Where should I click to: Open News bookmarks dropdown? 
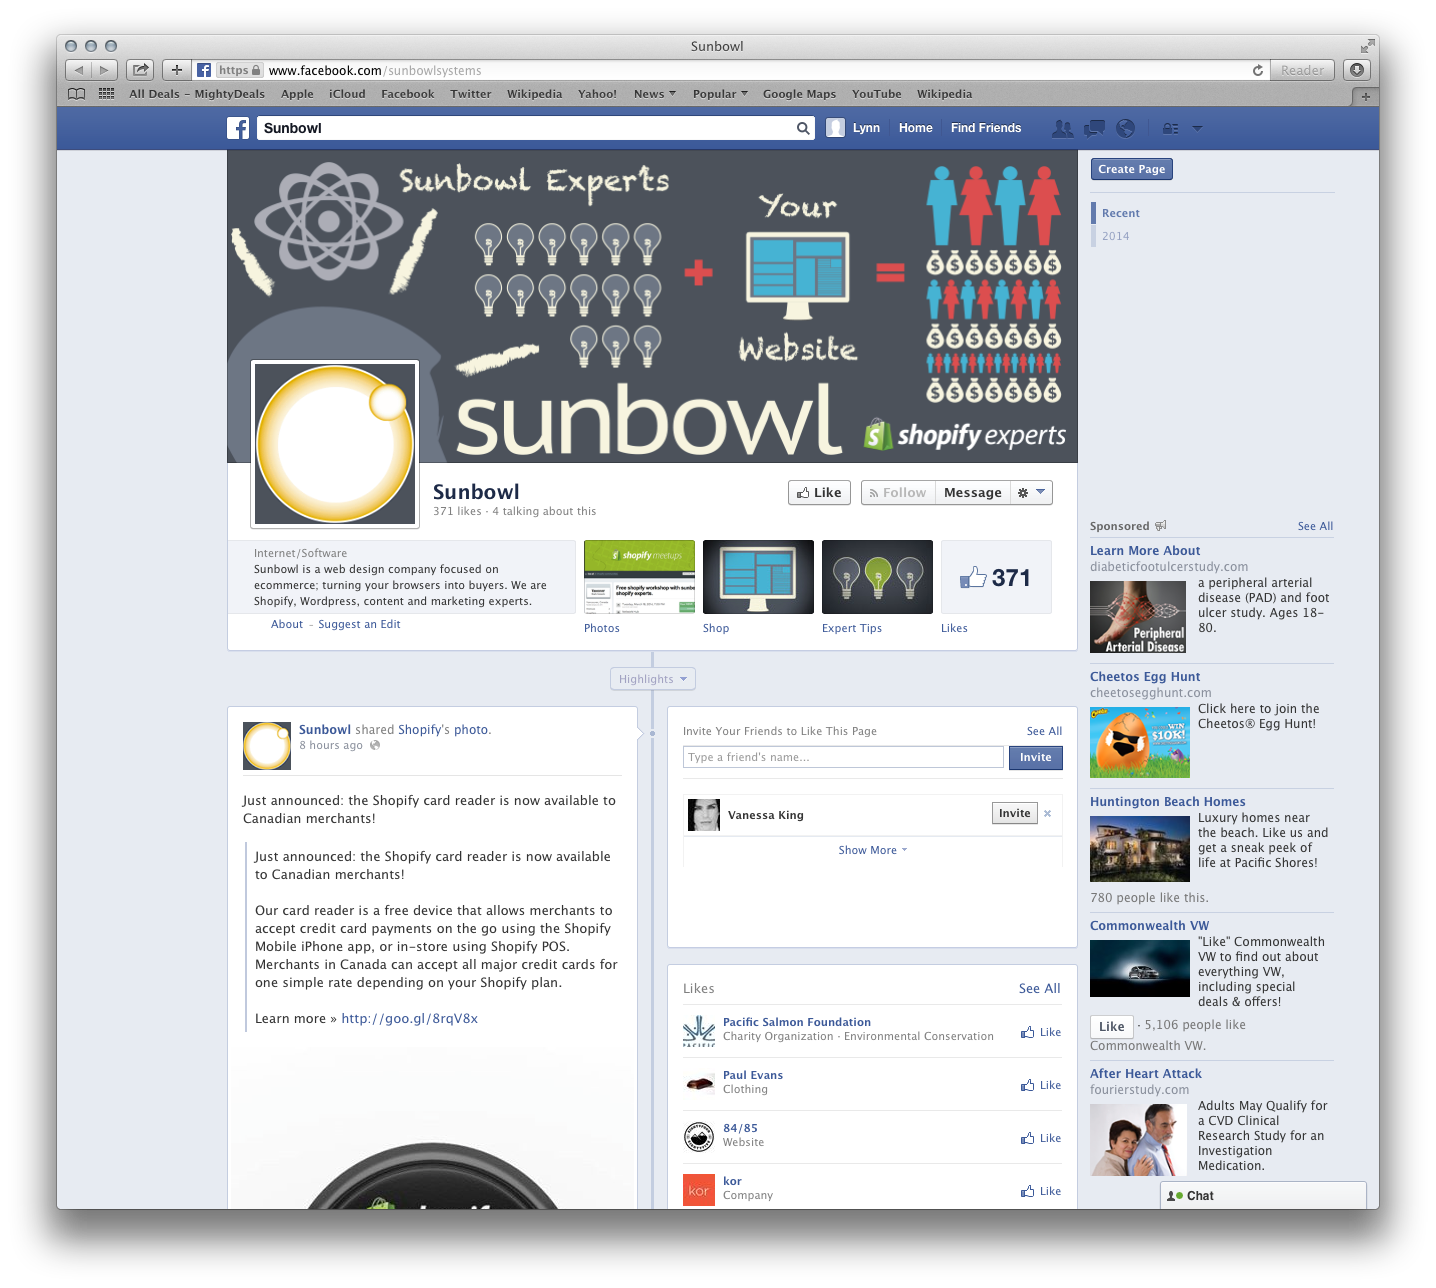coord(655,94)
